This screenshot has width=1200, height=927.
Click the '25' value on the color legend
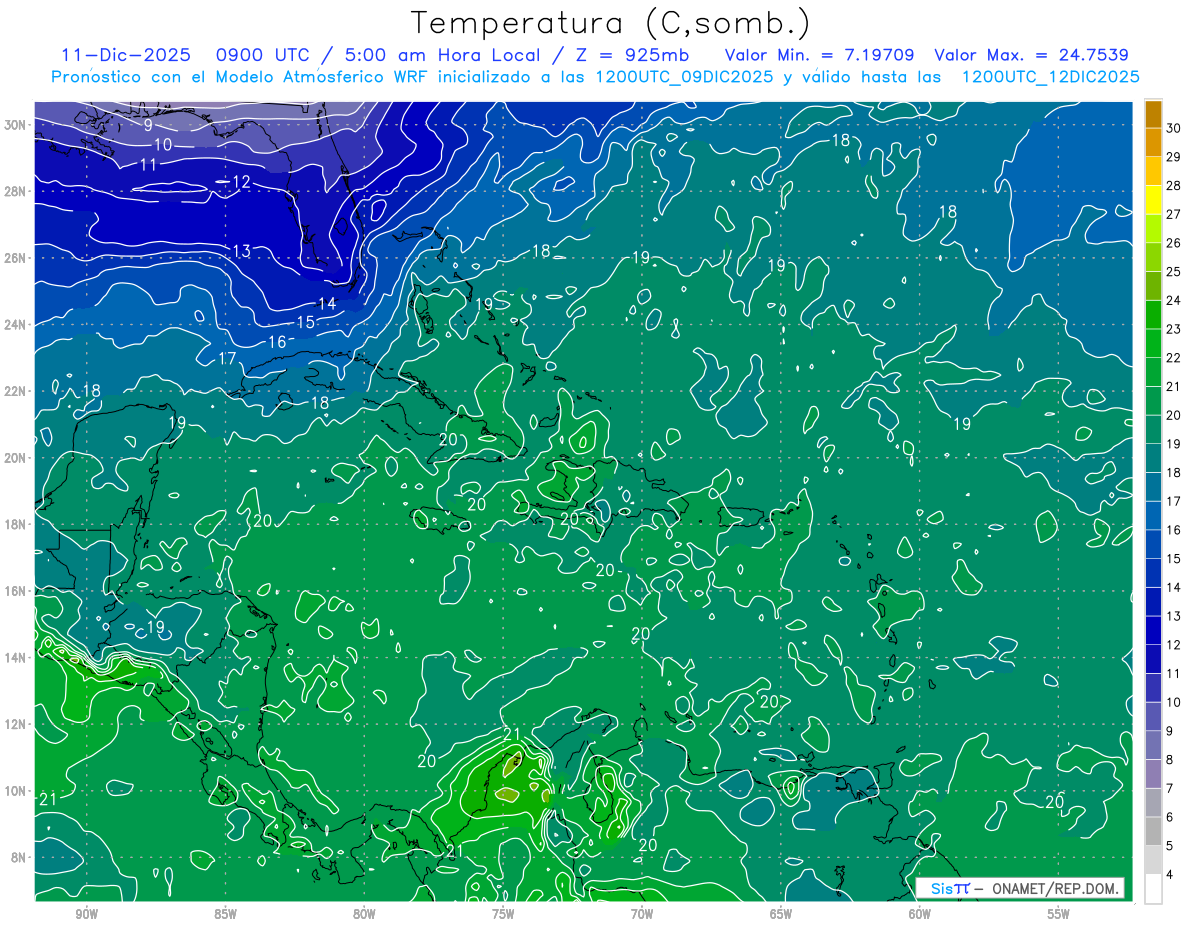click(x=1173, y=271)
